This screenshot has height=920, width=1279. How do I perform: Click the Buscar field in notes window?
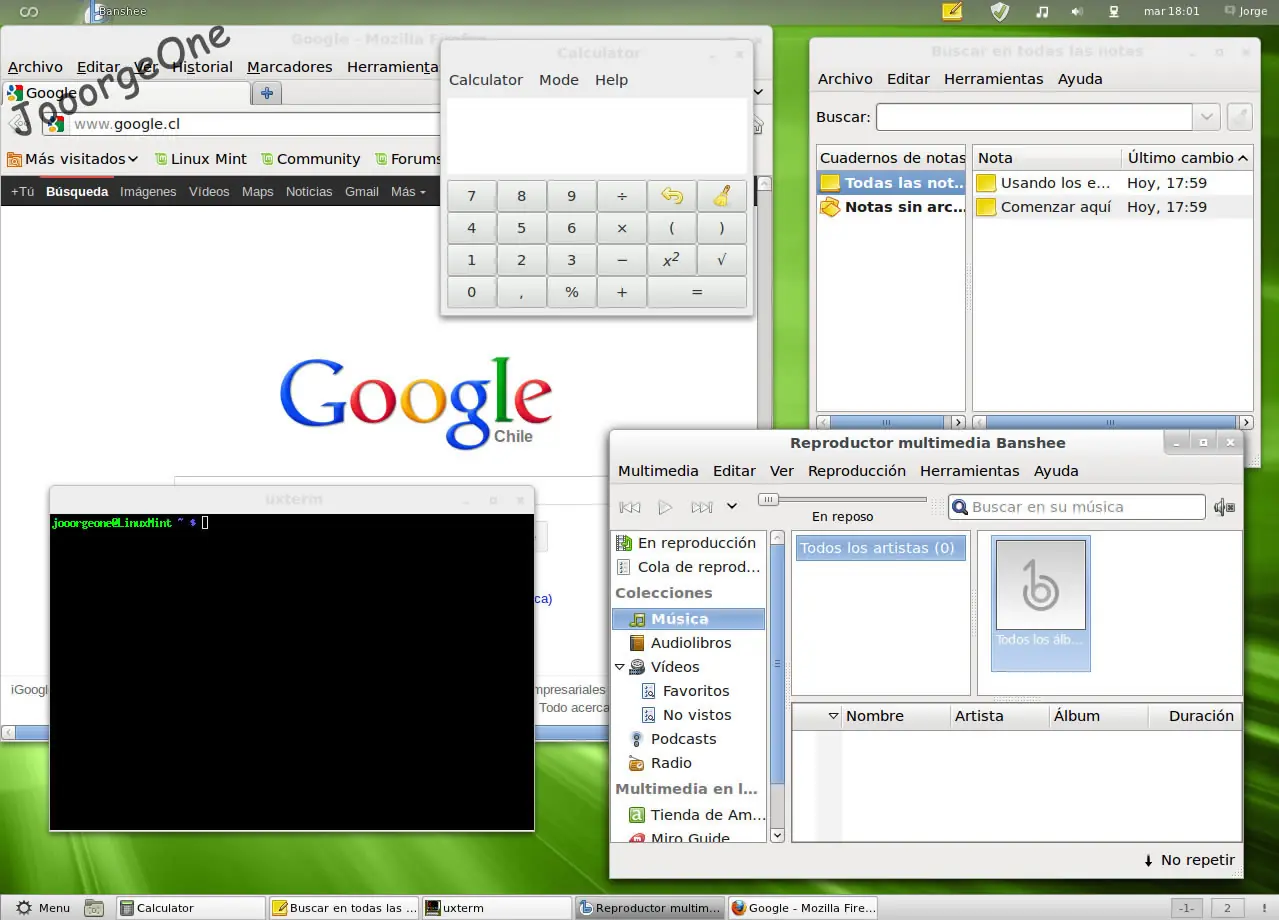1035,117
